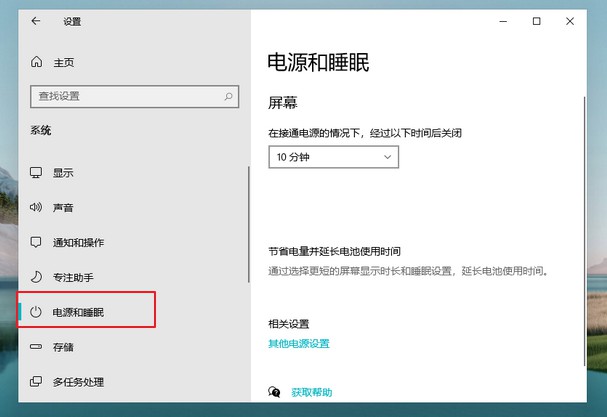Click the 通知和操作 message icon
The image size is (607, 417).
(36, 242)
